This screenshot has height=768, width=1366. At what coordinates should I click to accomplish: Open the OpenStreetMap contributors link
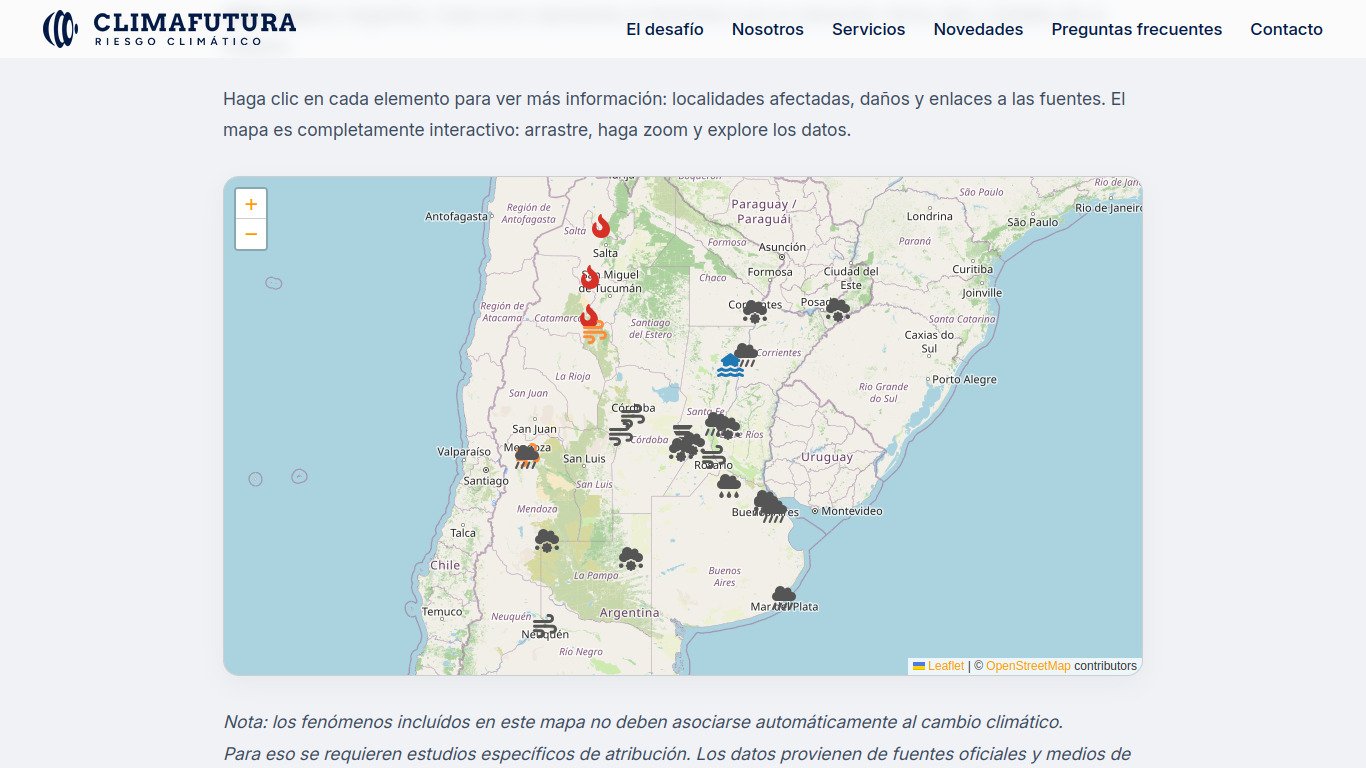tap(1028, 666)
